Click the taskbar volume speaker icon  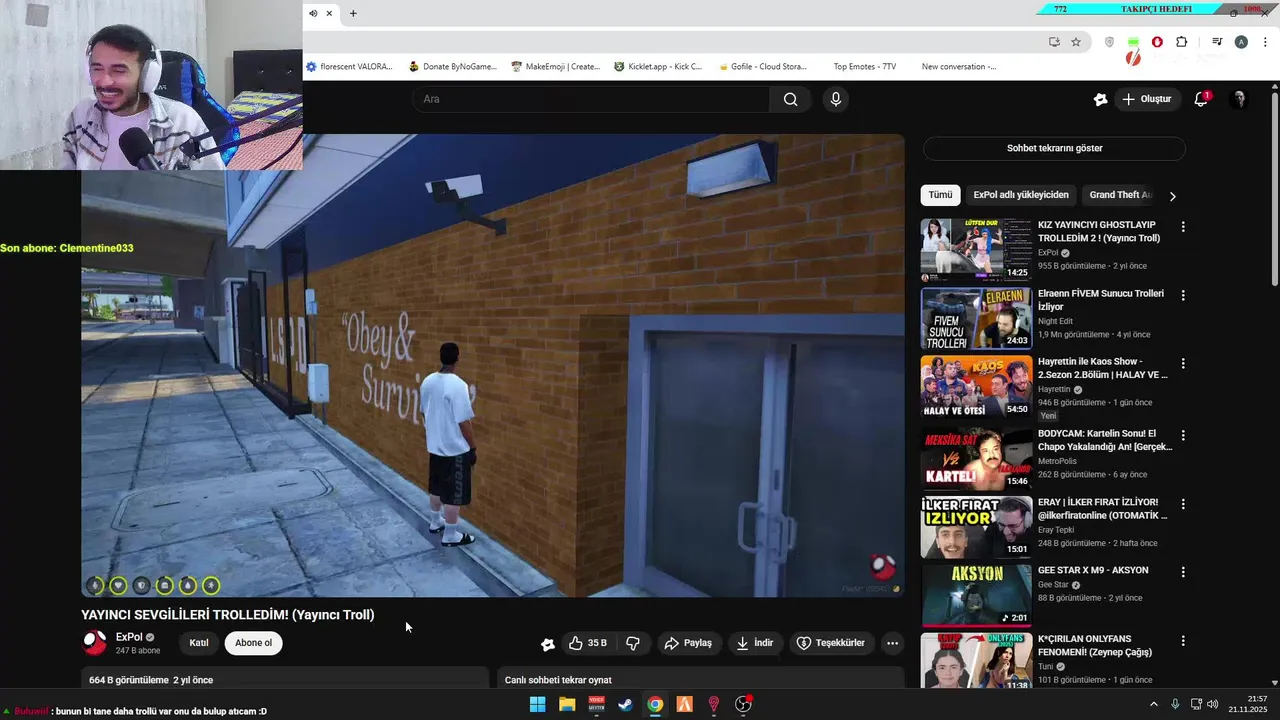click(1213, 704)
